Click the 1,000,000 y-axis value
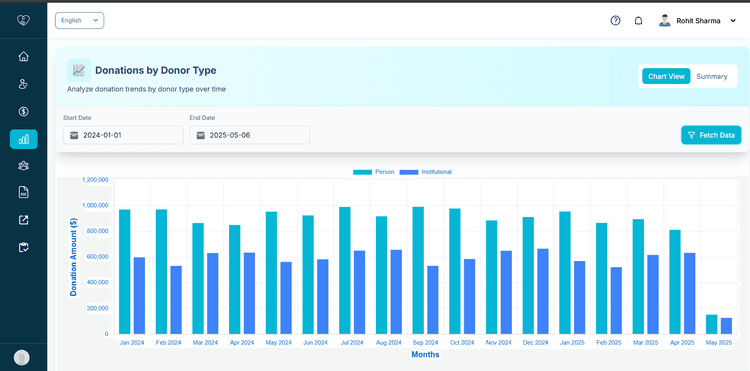The width and height of the screenshot is (750, 371). tap(96, 206)
